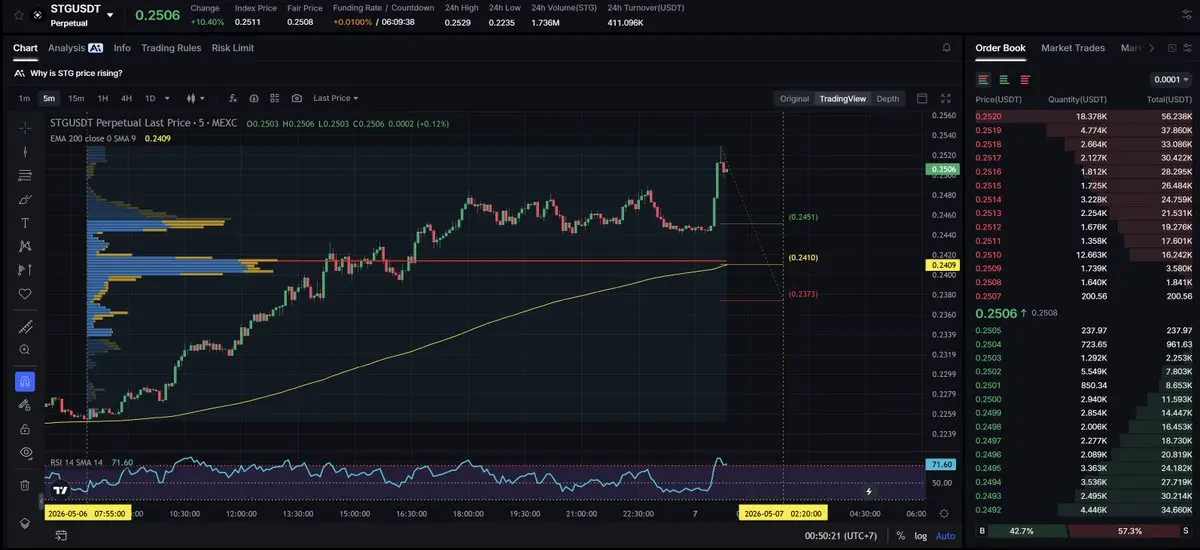Open the go to date icon
1200x550 pixels.
pos(61,535)
